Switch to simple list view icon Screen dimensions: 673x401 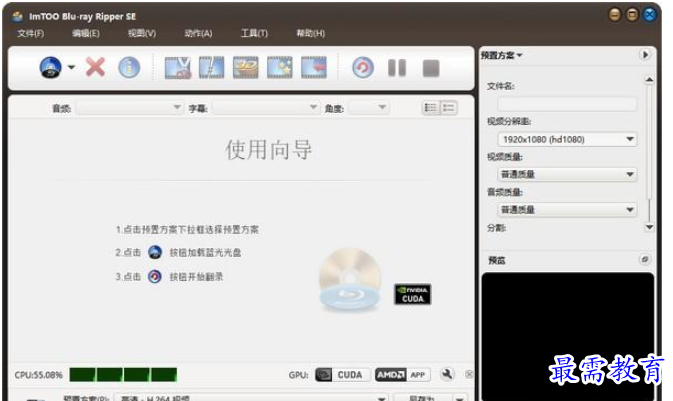(449, 108)
